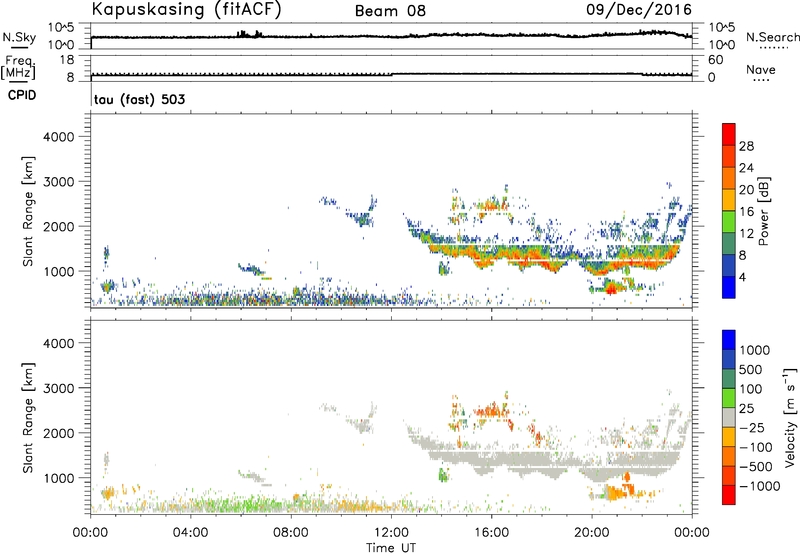The width and height of the screenshot is (800, 554).
Task: Click the velocity panel 'Slant Range [km]' label
Action: click(x=29, y=417)
